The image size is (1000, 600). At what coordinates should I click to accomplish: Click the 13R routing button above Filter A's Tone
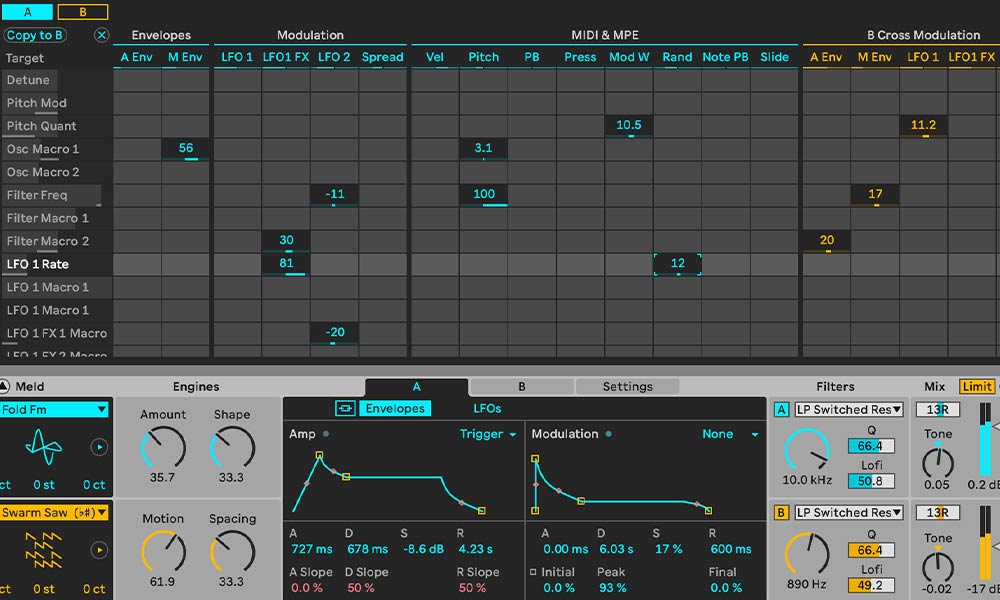click(x=938, y=409)
